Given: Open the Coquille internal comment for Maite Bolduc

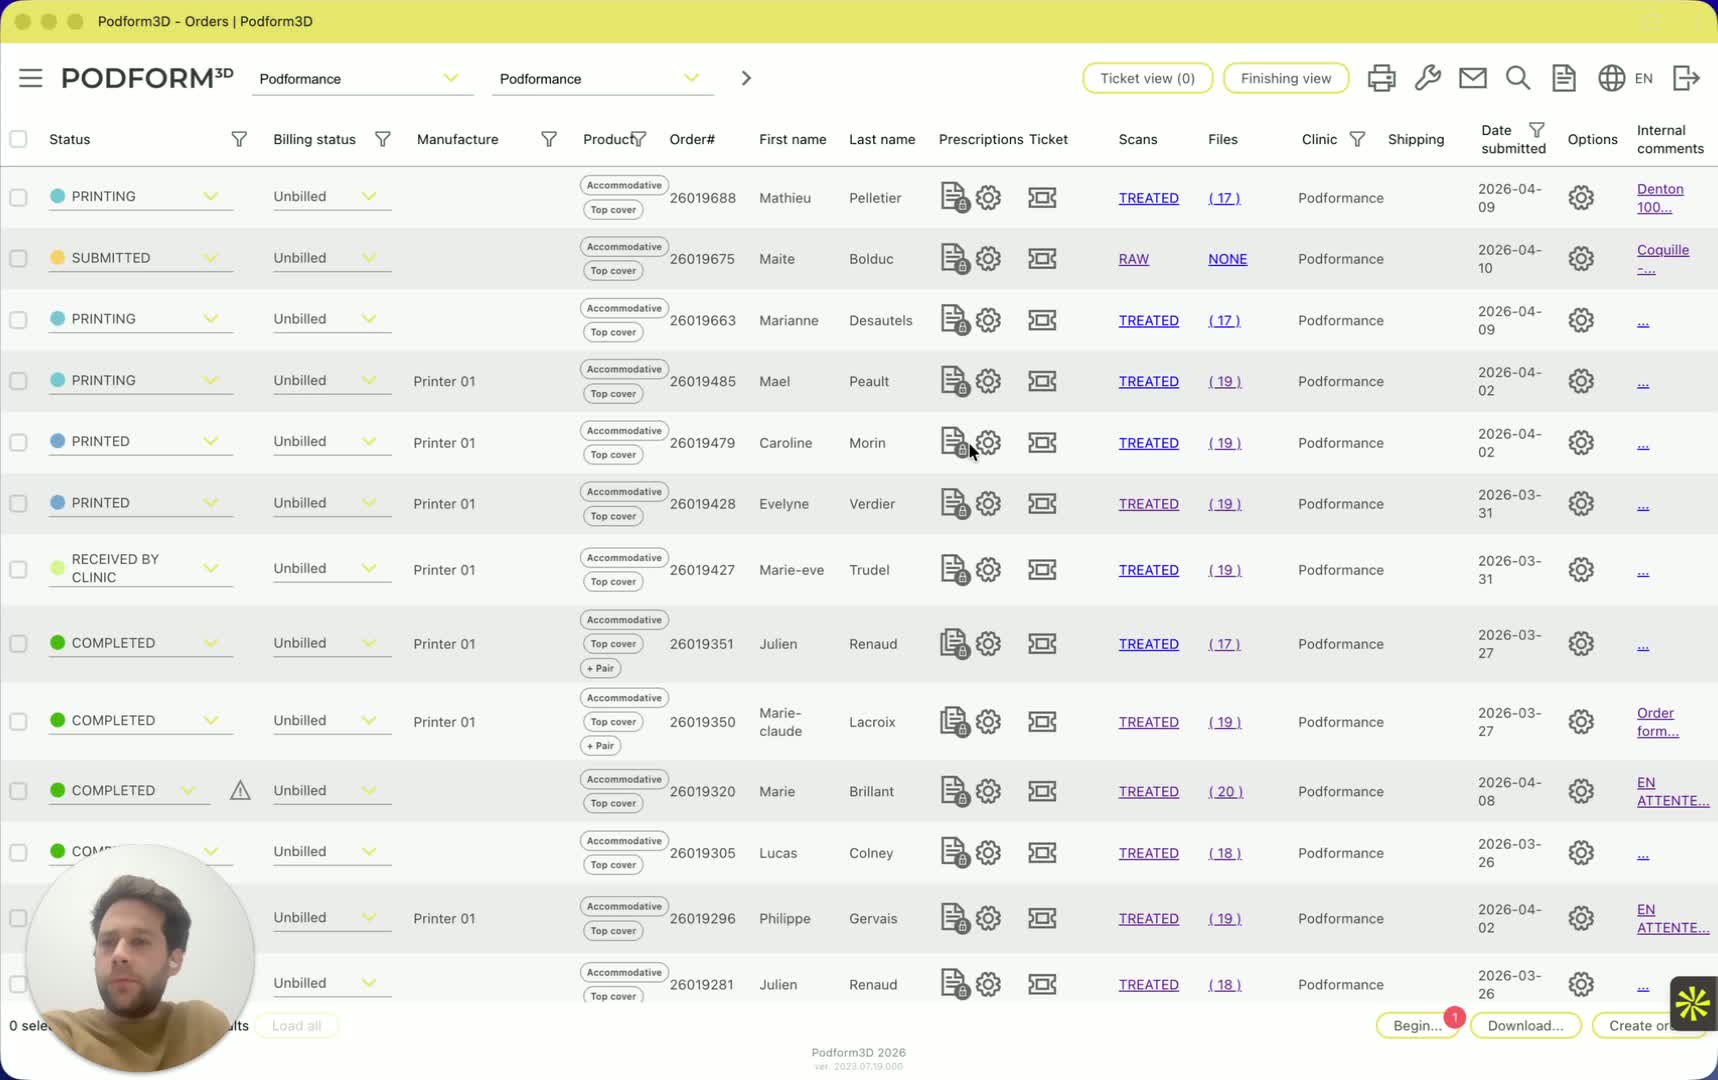Looking at the screenshot, I should pyautogui.click(x=1662, y=259).
